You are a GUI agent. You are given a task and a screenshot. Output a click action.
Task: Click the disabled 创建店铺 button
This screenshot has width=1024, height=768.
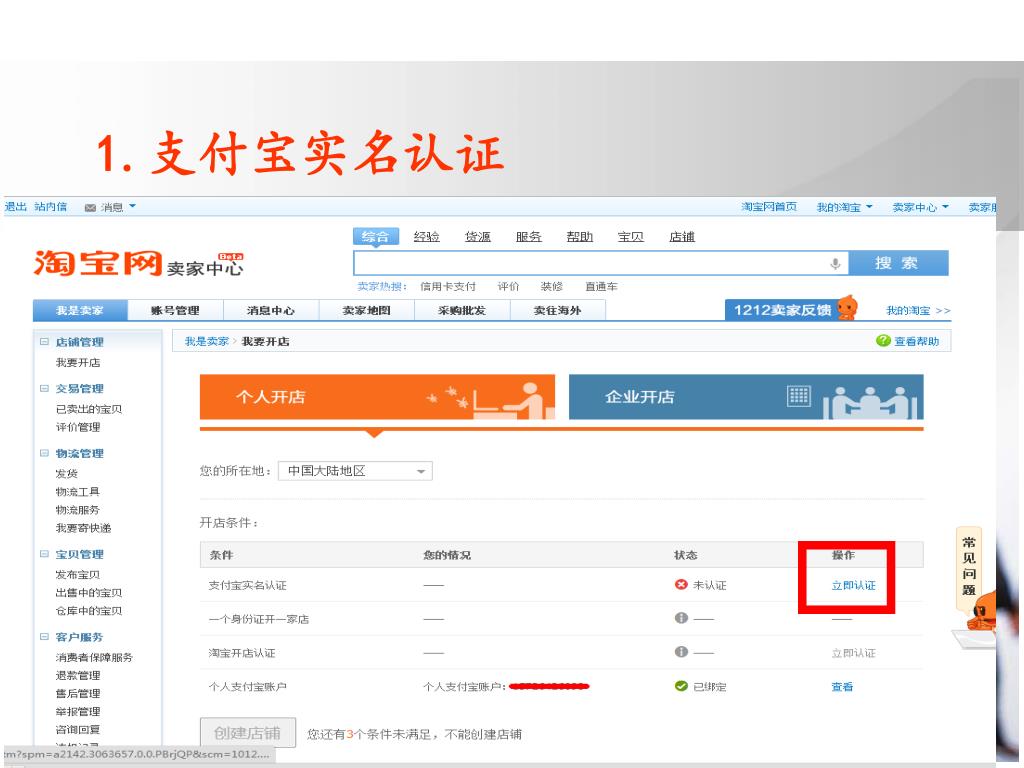(x=248, y=733)
